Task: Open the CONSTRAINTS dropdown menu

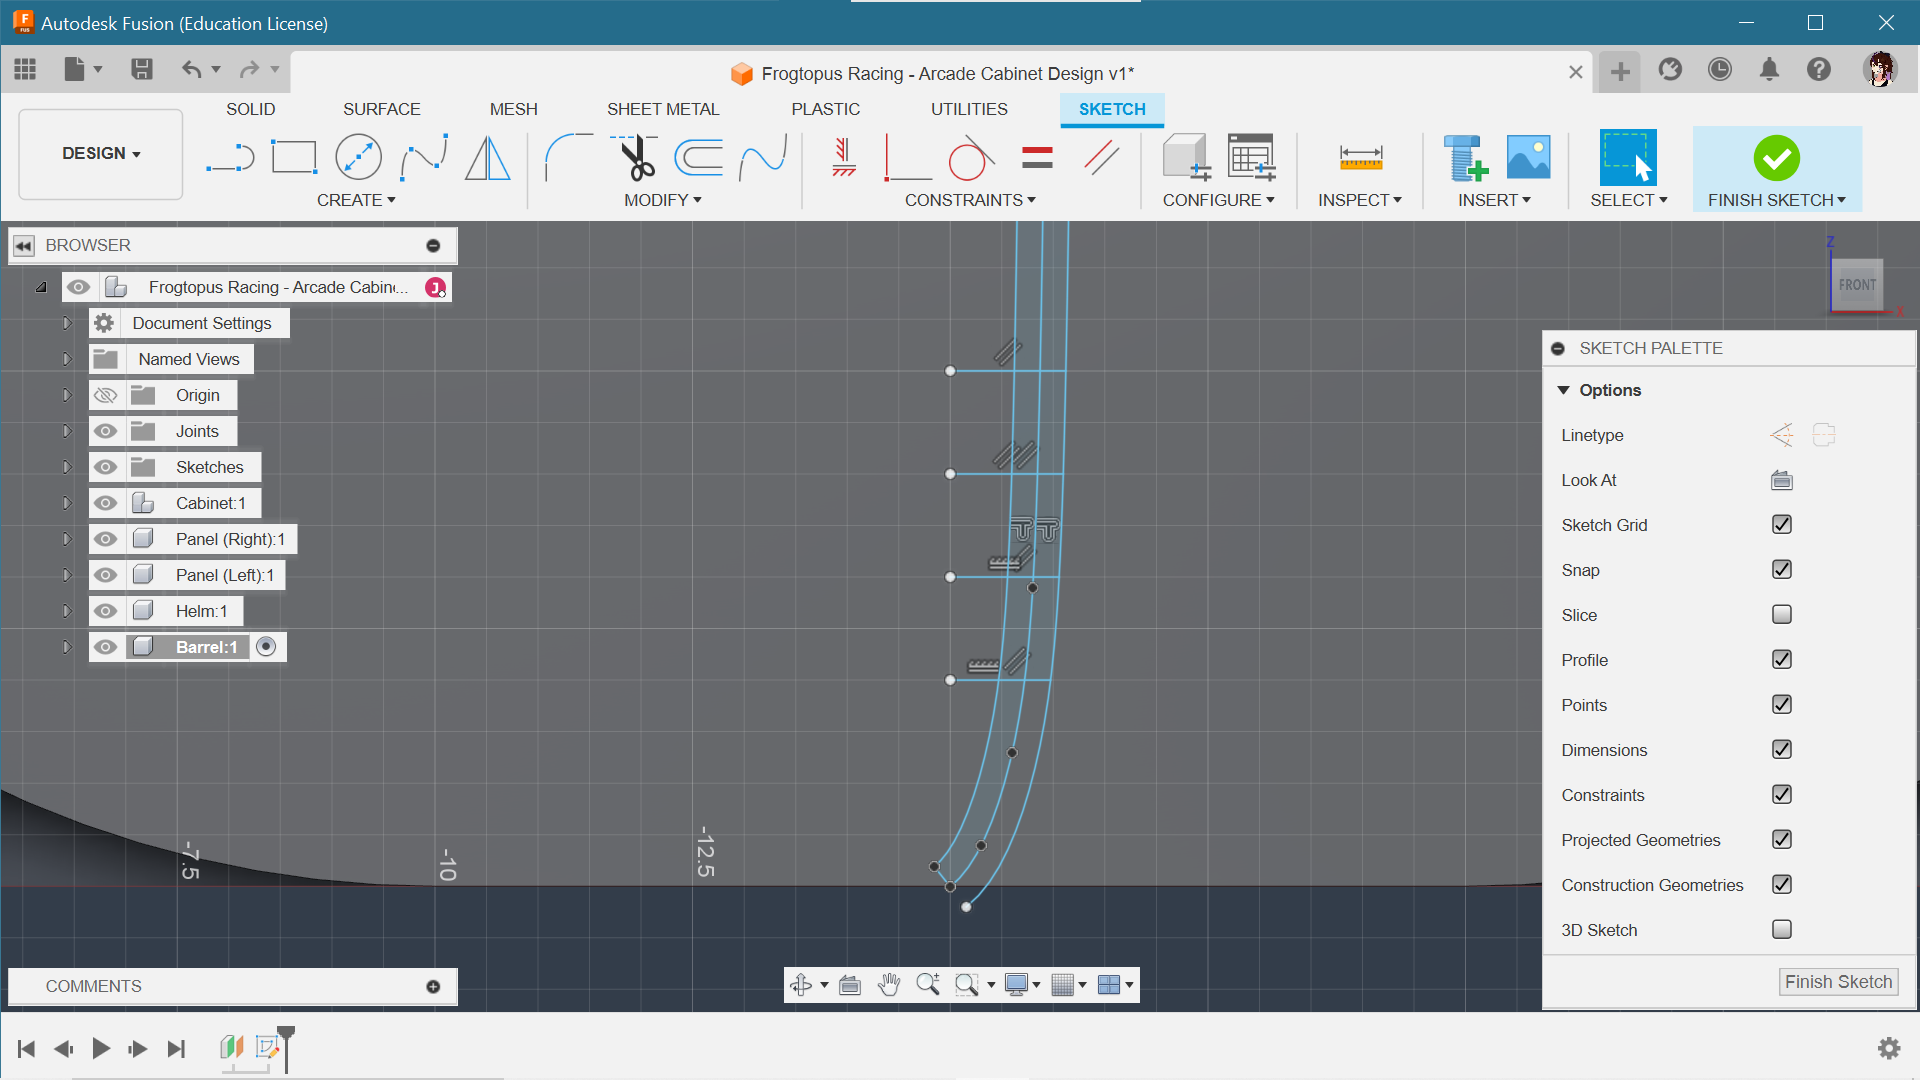Action: pos(970,200)
